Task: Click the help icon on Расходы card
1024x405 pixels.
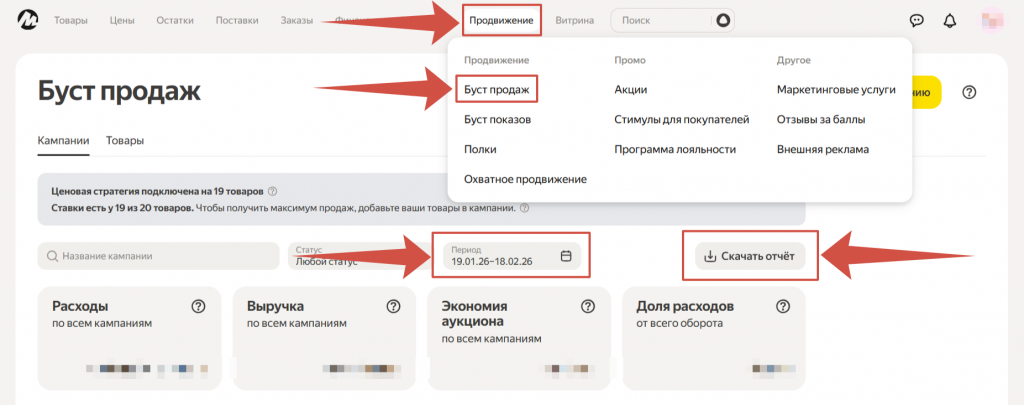Action: pyautogui.click(x=198, y=306)
